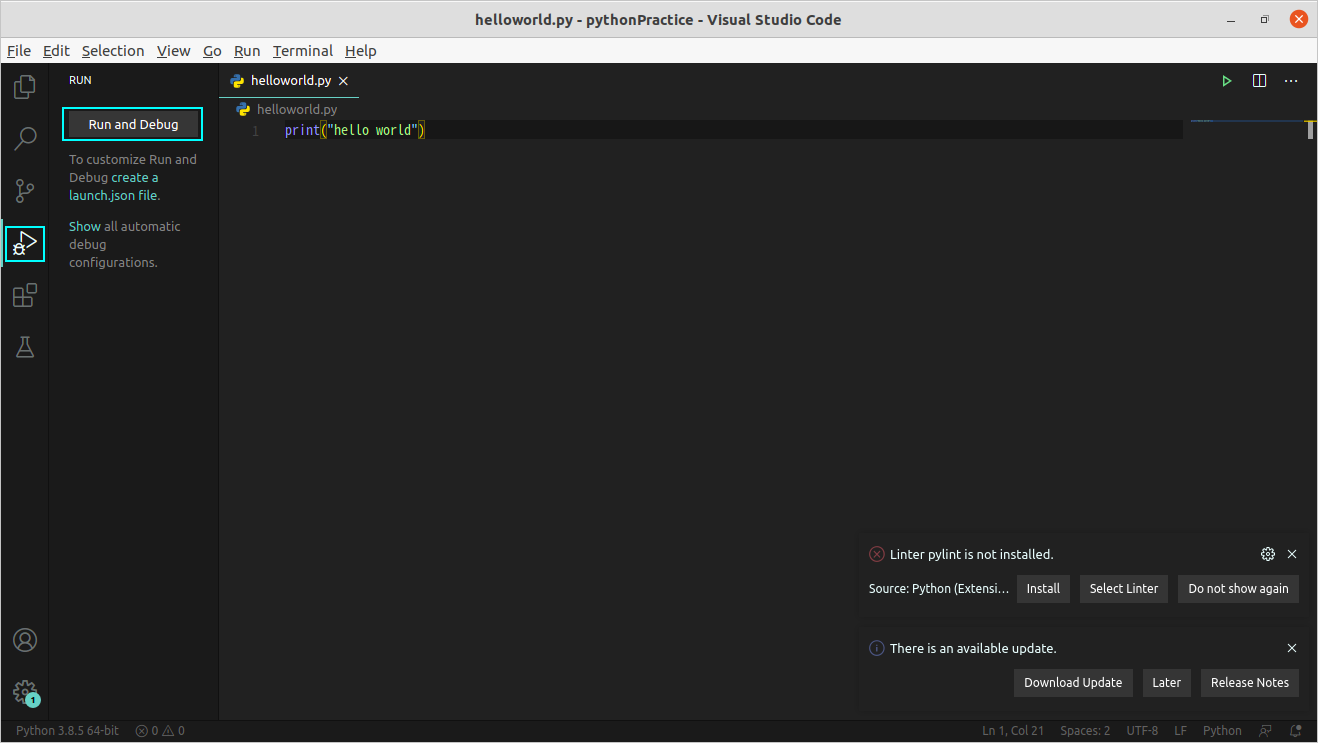Change file encoding UTF-8
Image resolution: width=1318 pixels, height=743 pixels.
(1142, 731)
